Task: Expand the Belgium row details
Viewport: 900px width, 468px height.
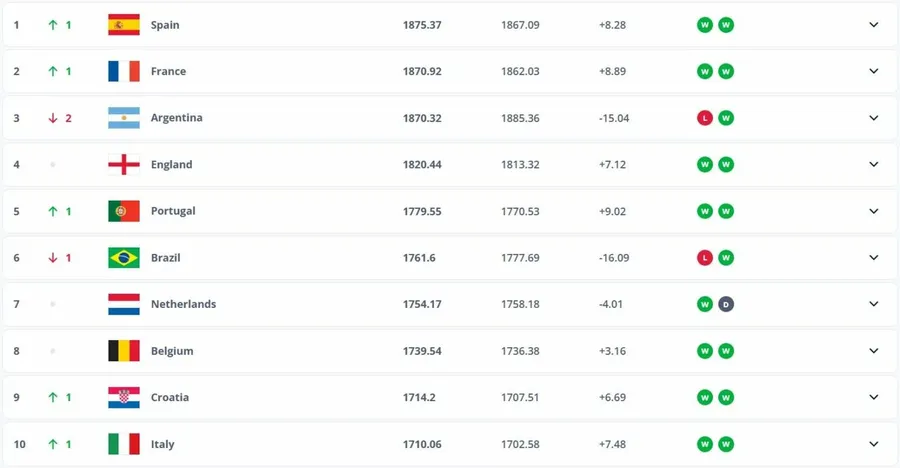Action: (873, 351)
